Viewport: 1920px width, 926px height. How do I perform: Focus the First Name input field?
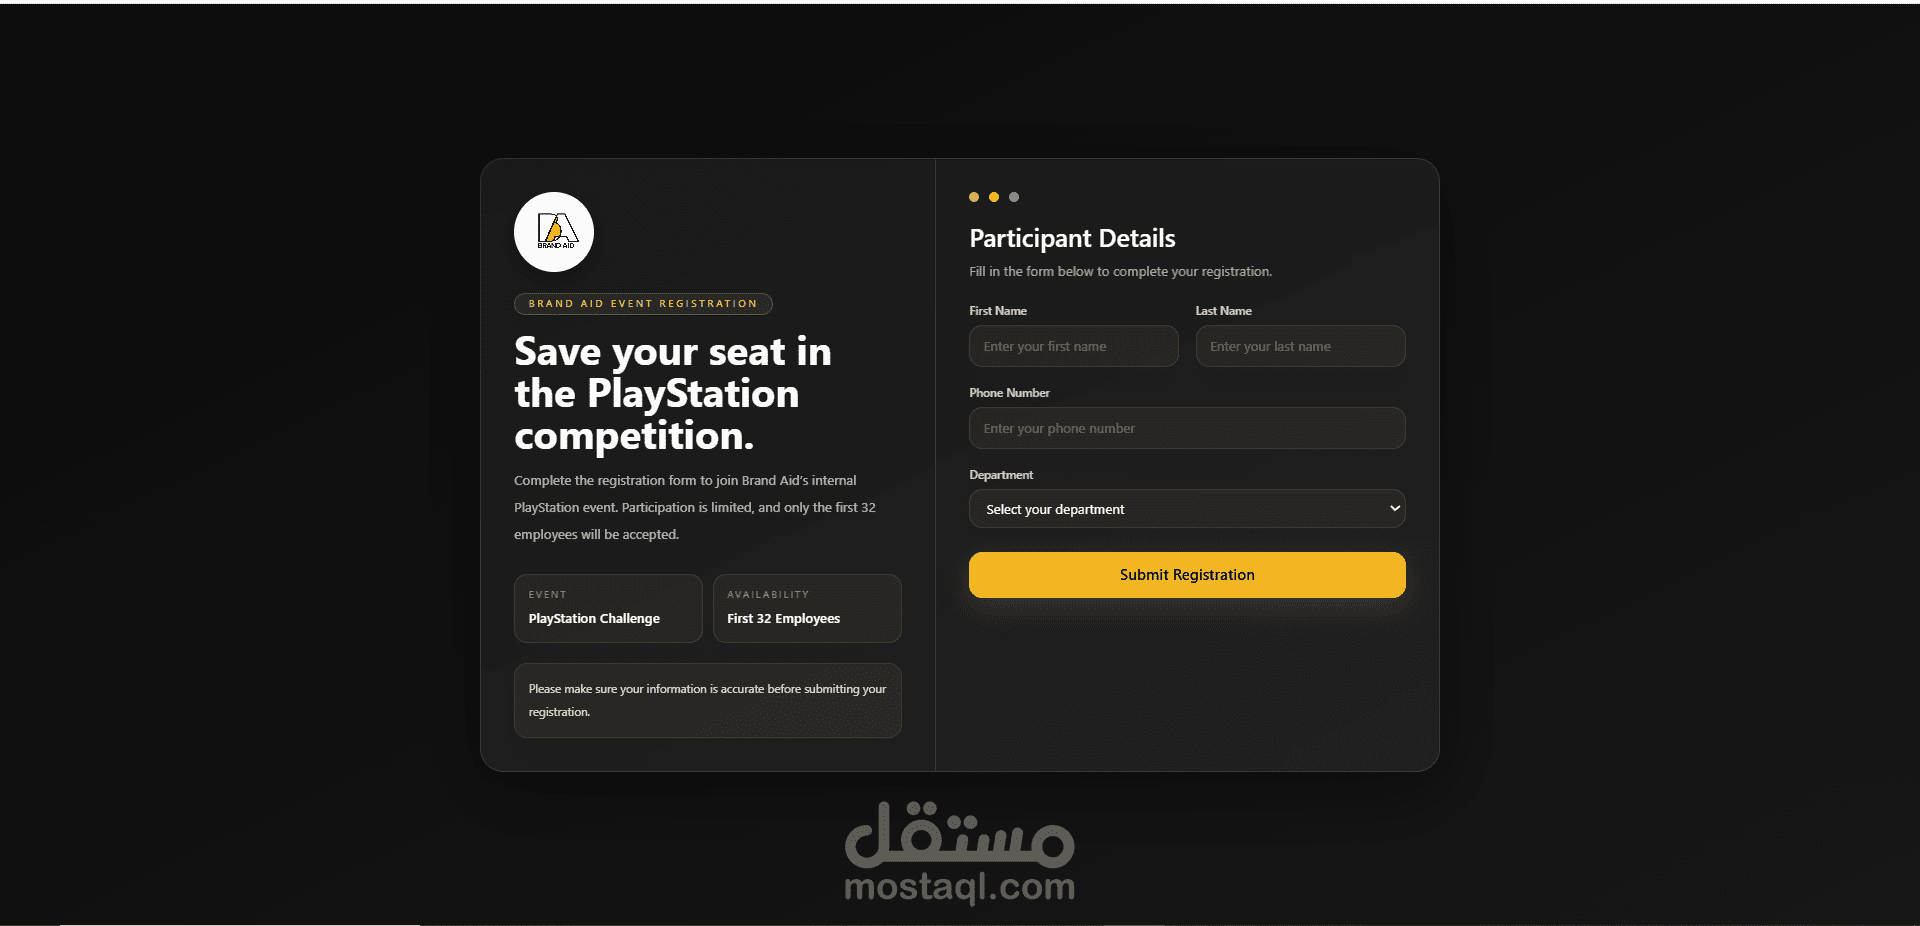pyautogui.click(x=1073, y=346)
